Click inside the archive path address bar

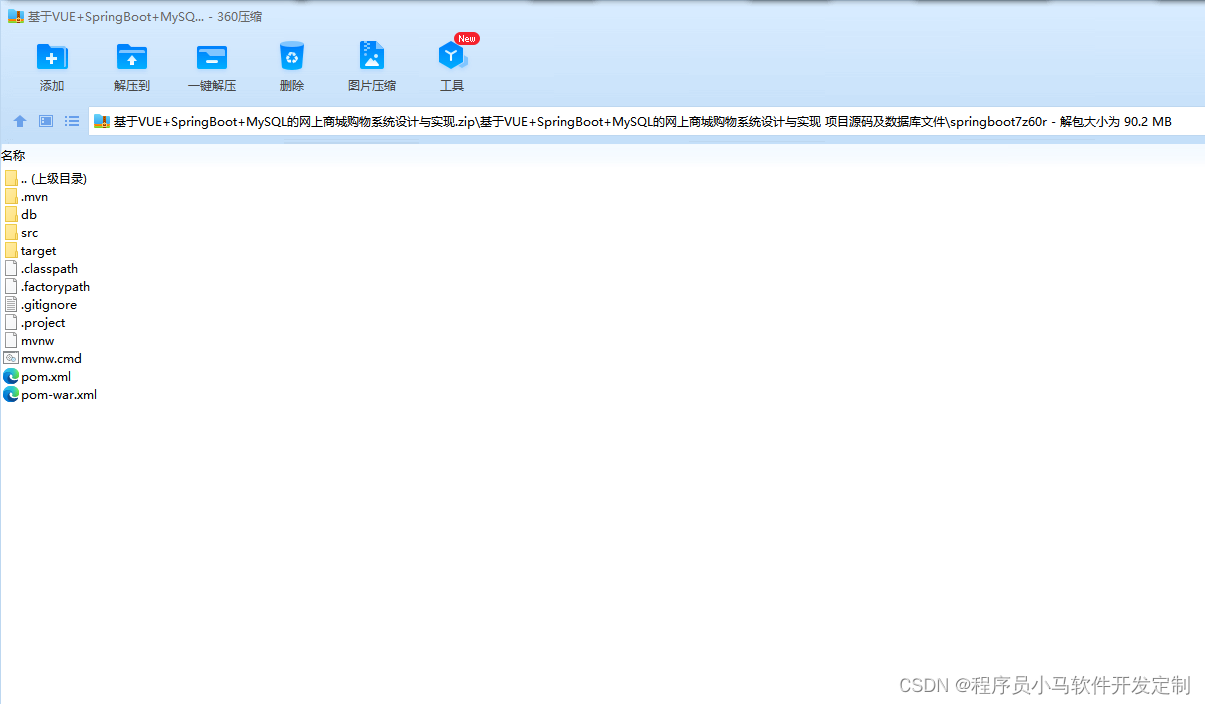600,121
